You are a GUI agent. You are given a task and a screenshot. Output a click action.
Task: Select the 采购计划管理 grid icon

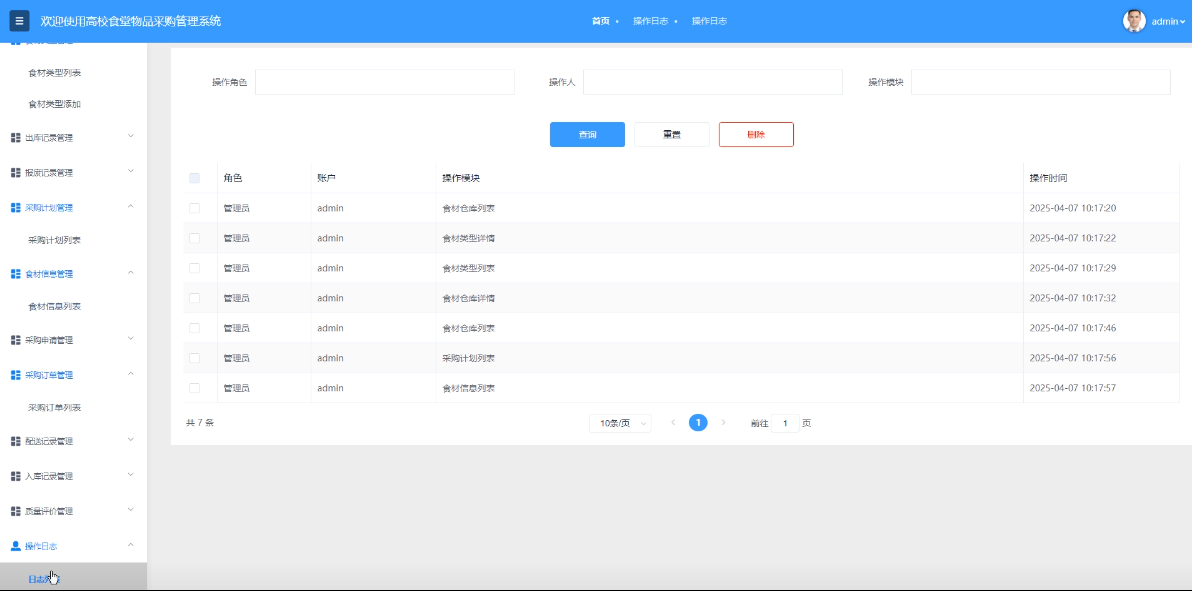[x=15, y=207]
